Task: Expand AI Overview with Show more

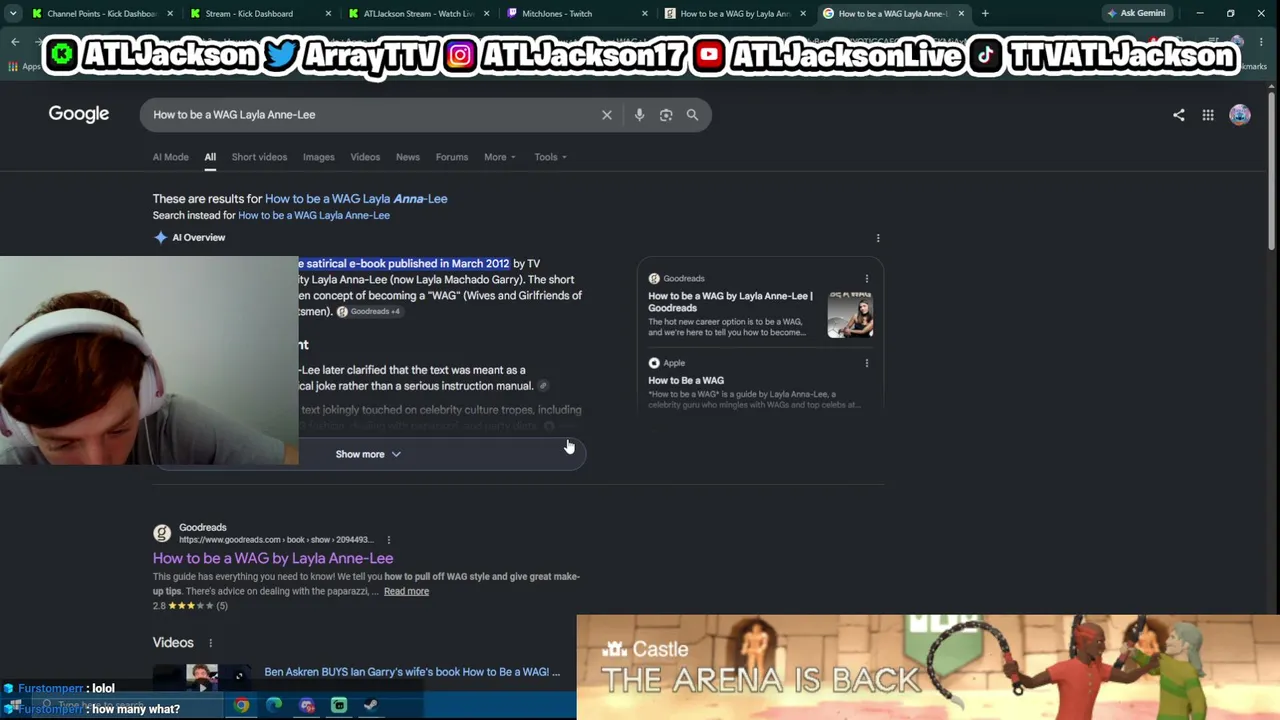Action: tap(368, 454)
